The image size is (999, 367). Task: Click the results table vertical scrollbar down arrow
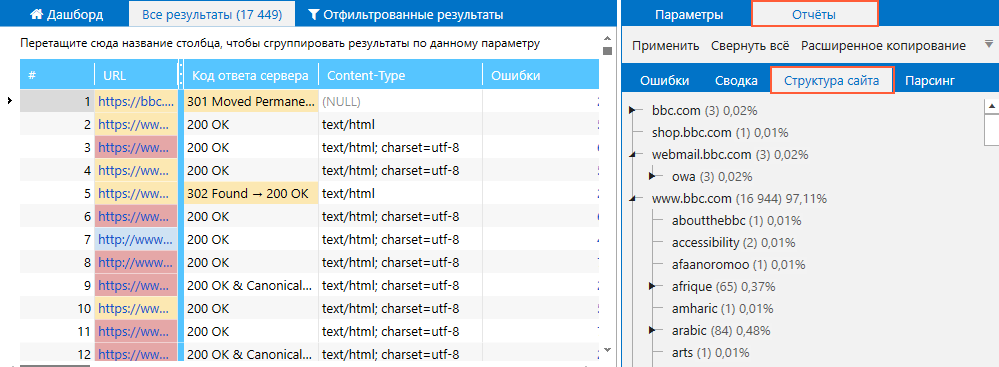607,349
